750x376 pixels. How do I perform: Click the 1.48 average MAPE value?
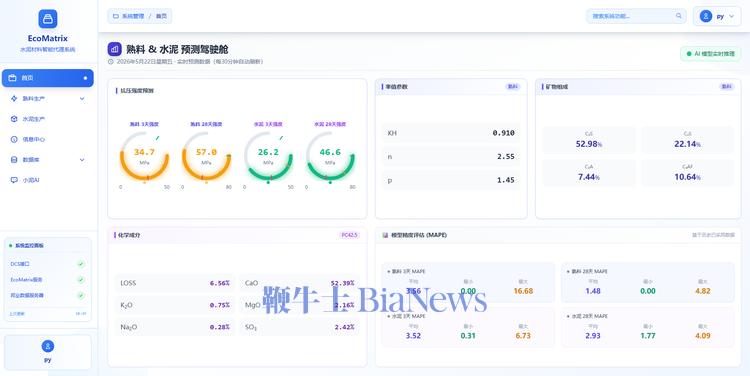point(593,291)
